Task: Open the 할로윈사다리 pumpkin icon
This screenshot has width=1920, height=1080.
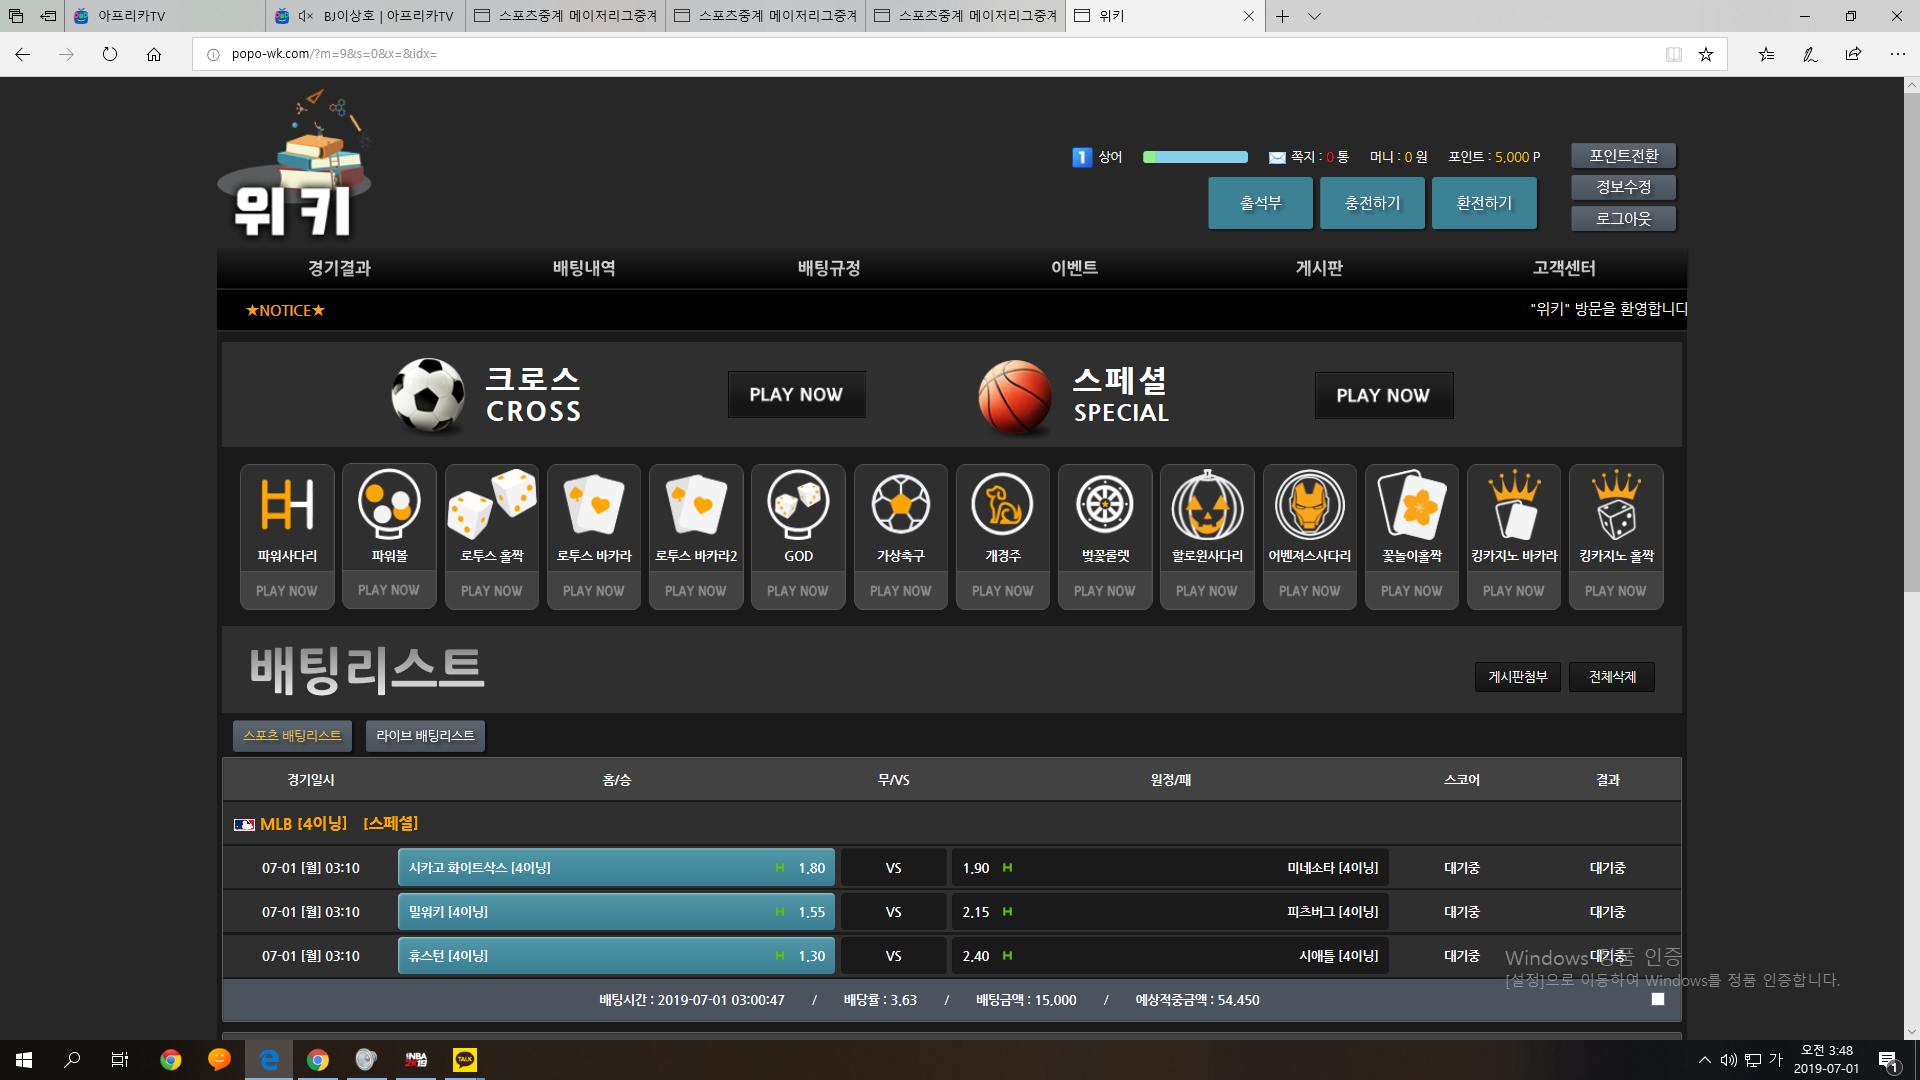Action: (1207, 505)
